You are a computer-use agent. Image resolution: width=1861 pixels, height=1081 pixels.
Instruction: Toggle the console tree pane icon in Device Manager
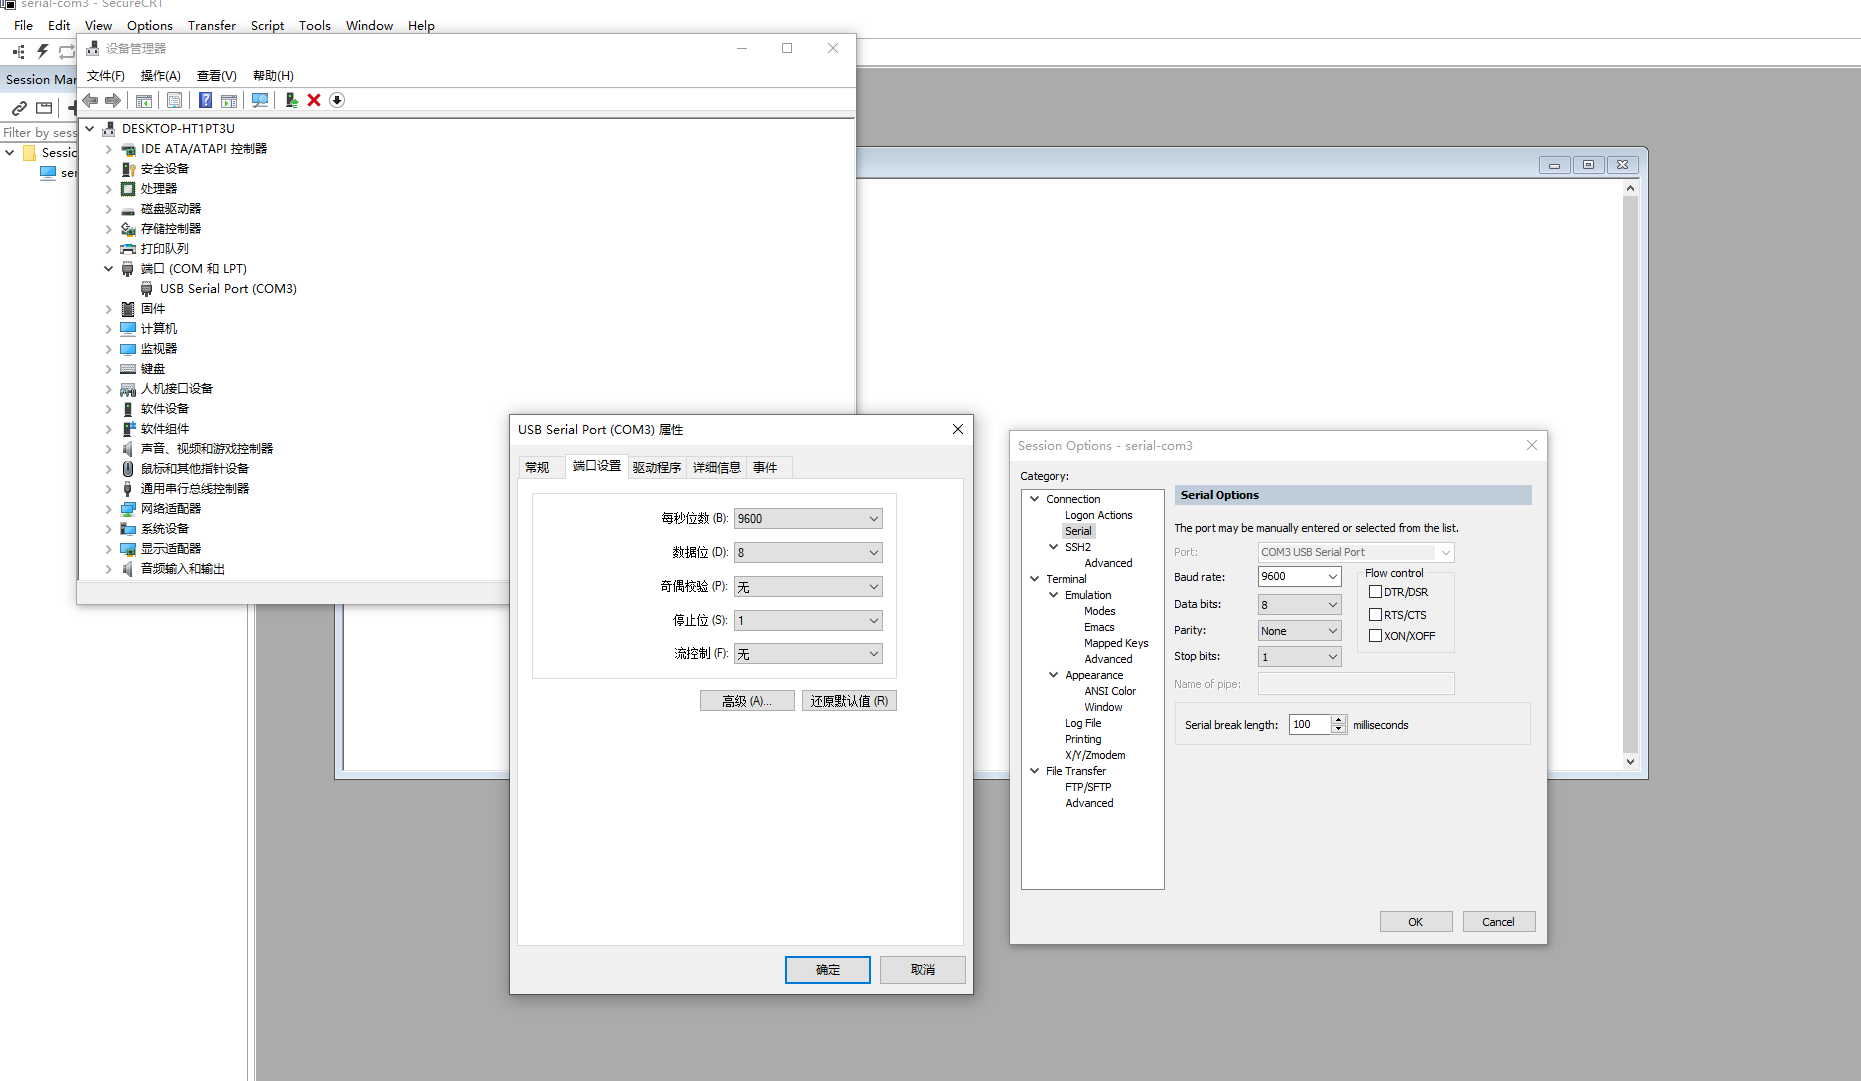(x=144, y=100)
